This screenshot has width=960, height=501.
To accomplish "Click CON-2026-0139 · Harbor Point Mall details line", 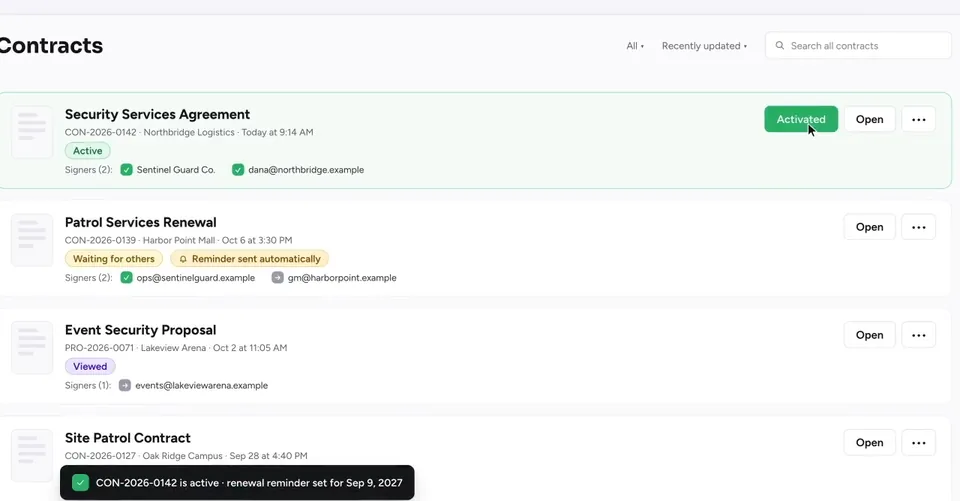I will point(179,240).
